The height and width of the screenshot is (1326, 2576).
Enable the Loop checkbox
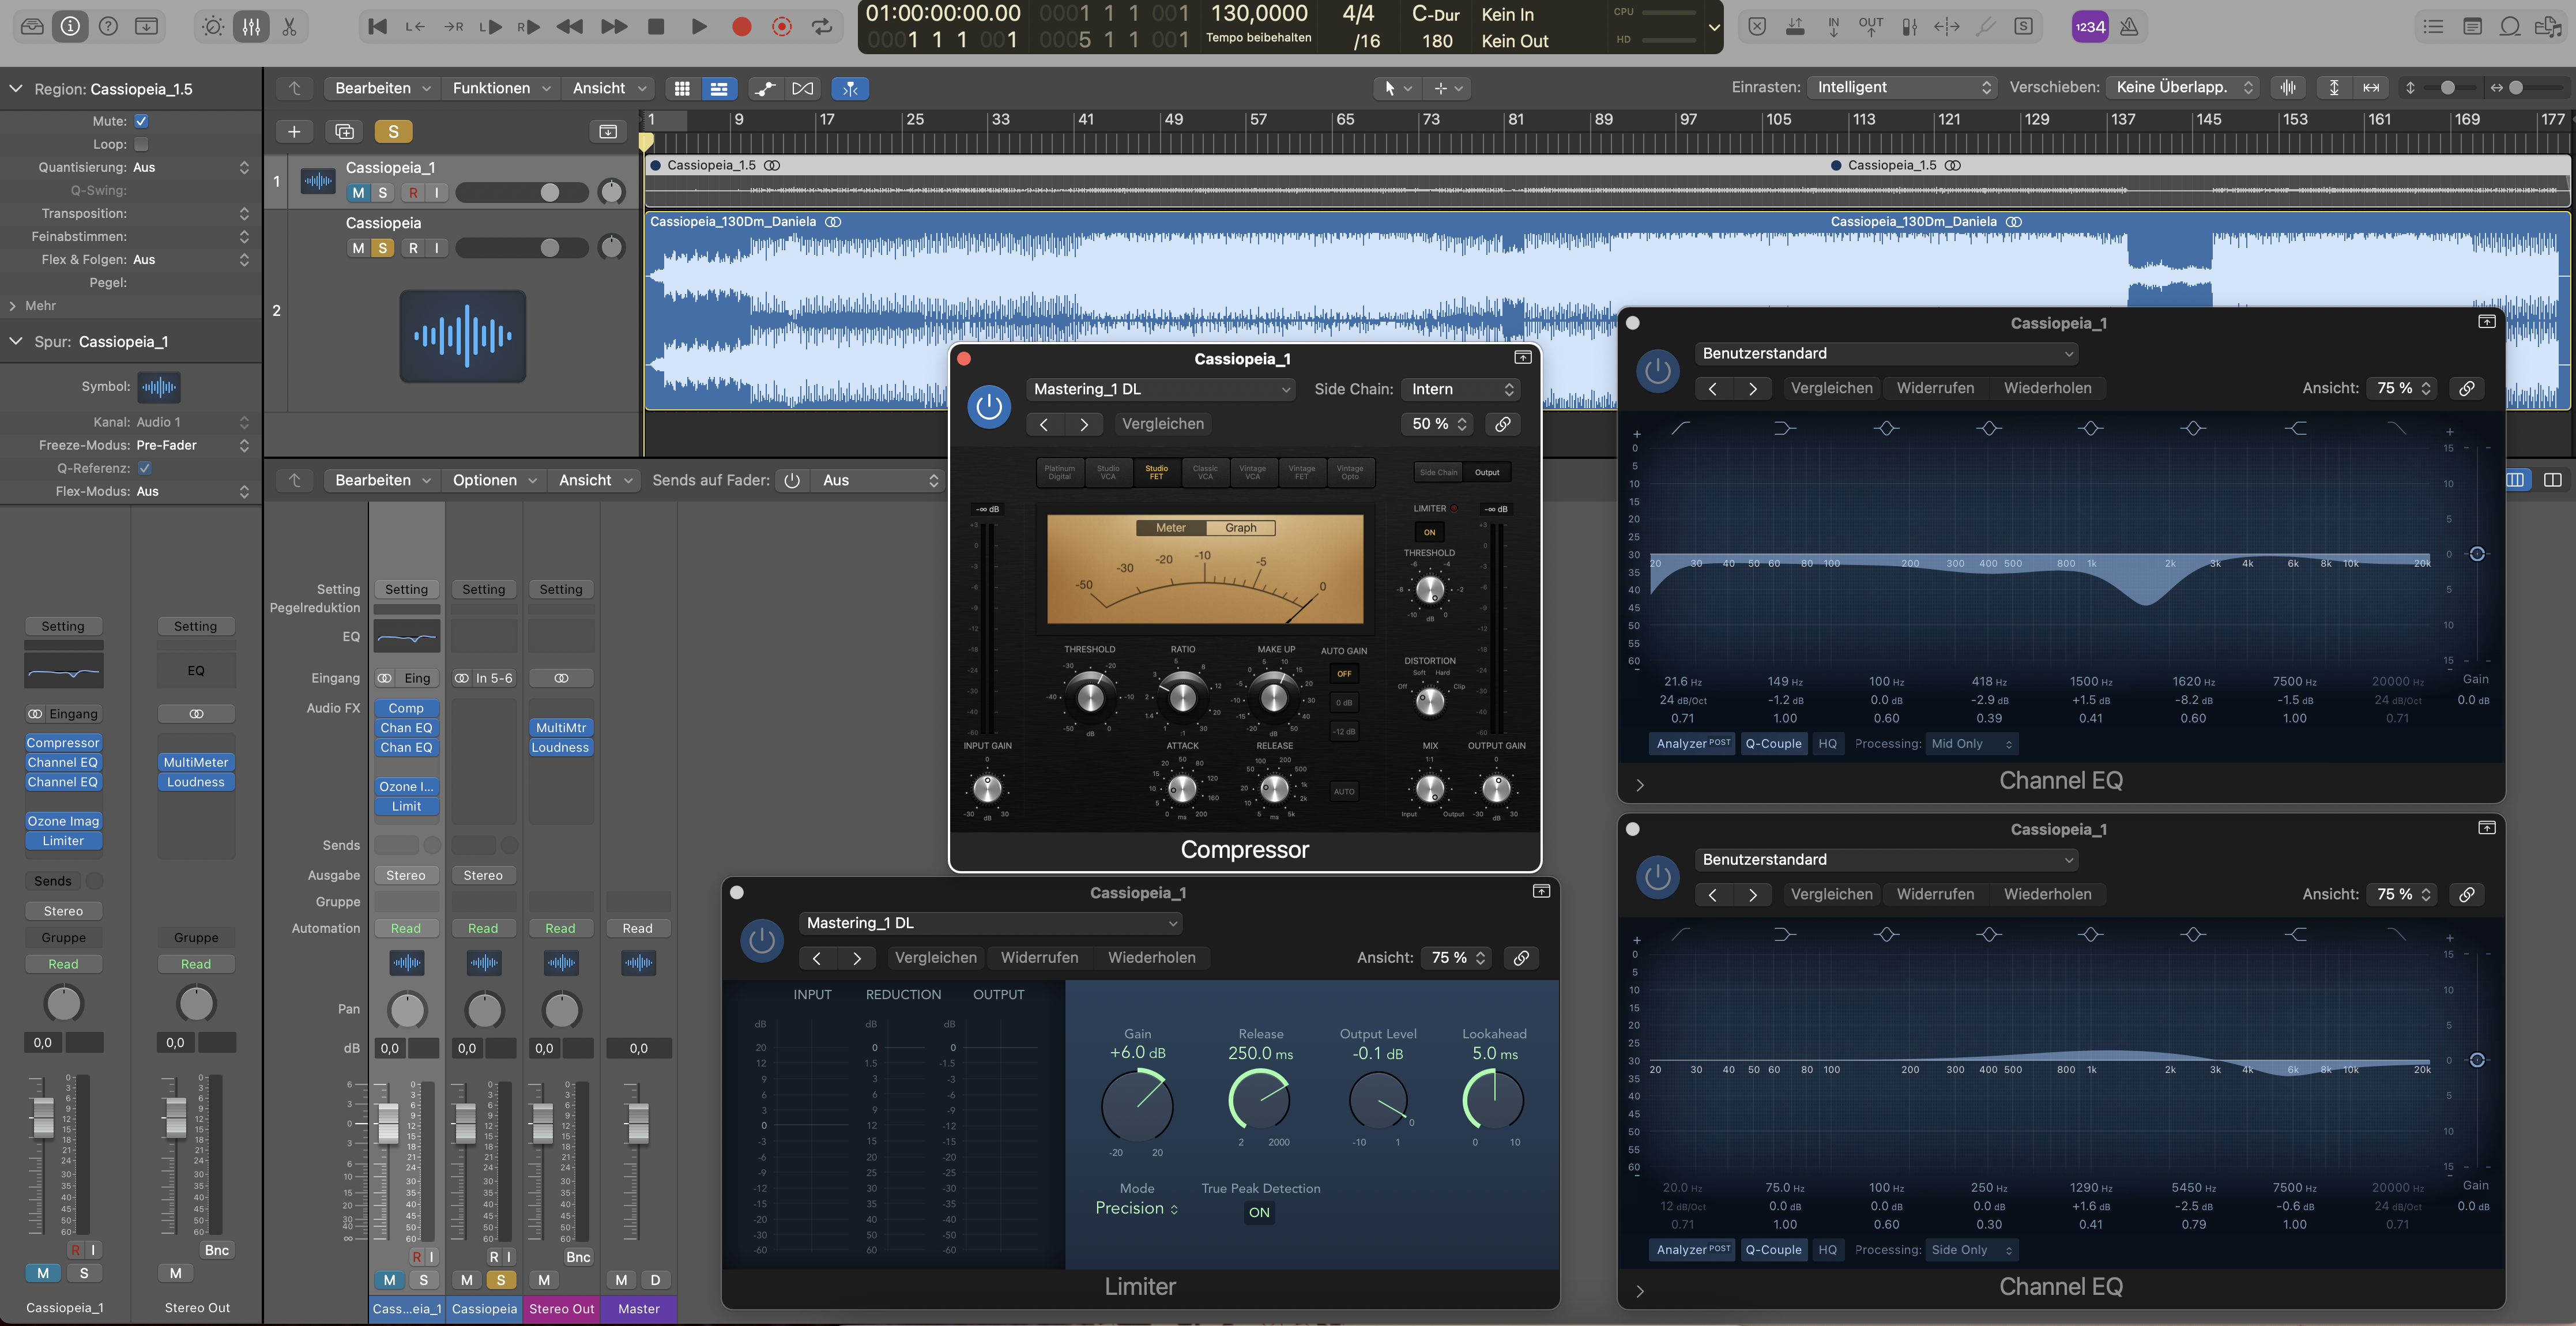141,144
